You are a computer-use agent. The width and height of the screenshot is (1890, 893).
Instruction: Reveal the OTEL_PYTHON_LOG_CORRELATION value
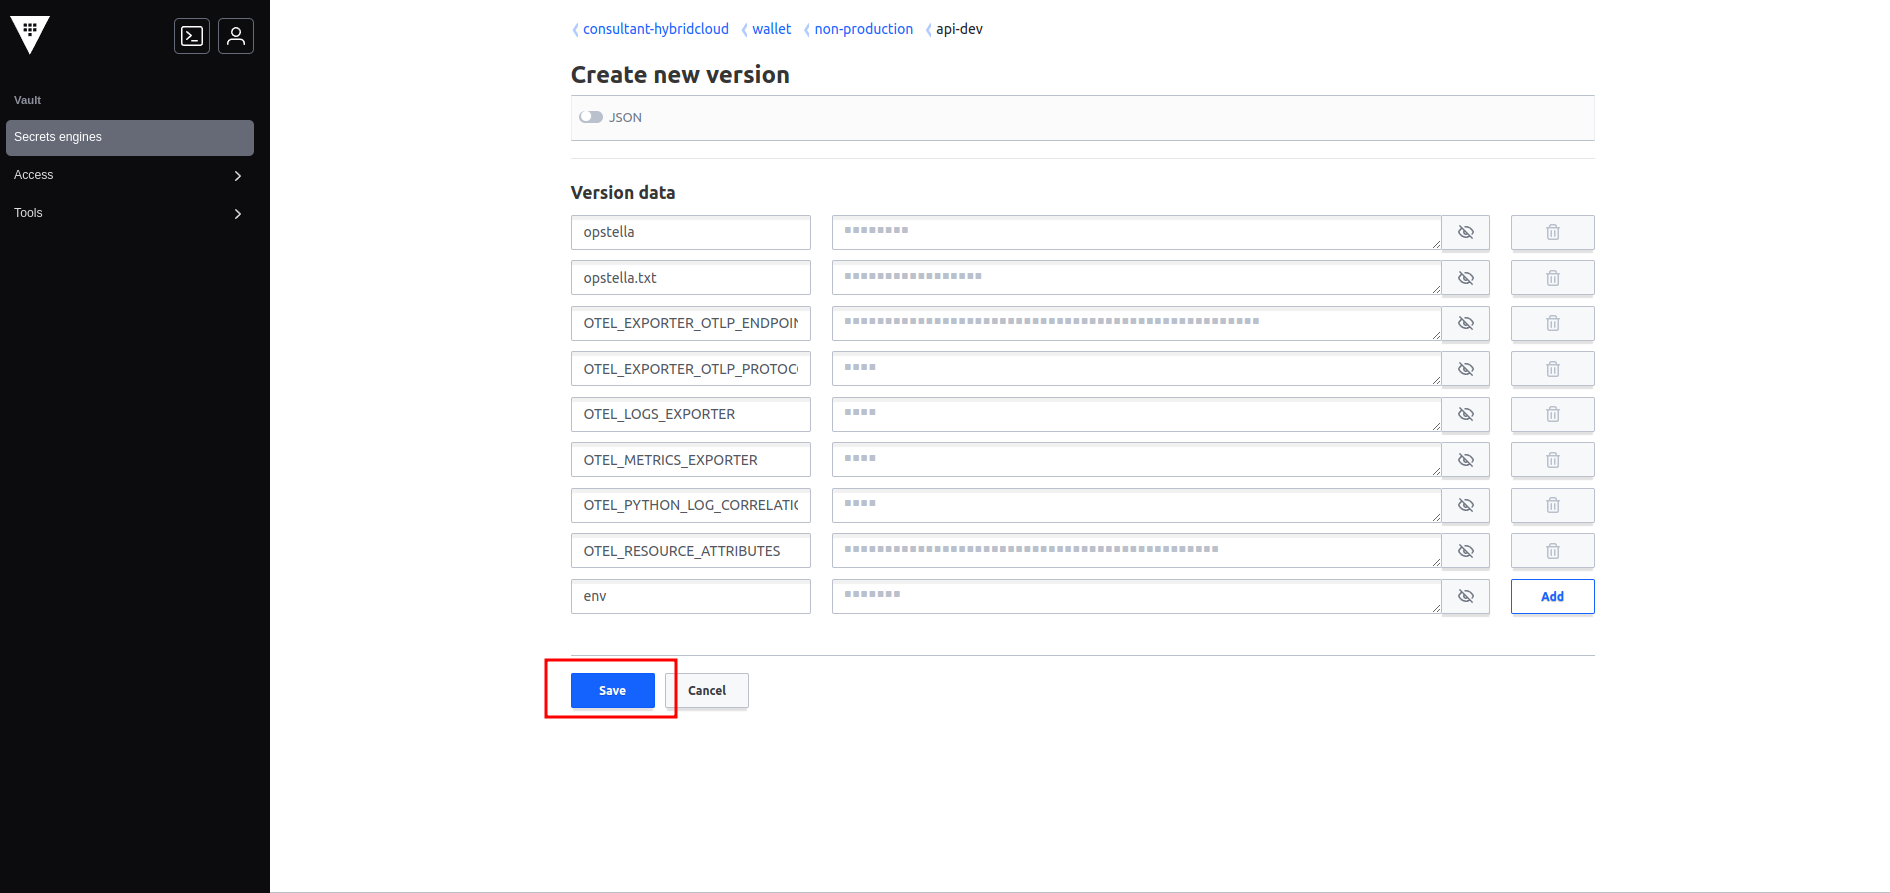click(1466, 505)
